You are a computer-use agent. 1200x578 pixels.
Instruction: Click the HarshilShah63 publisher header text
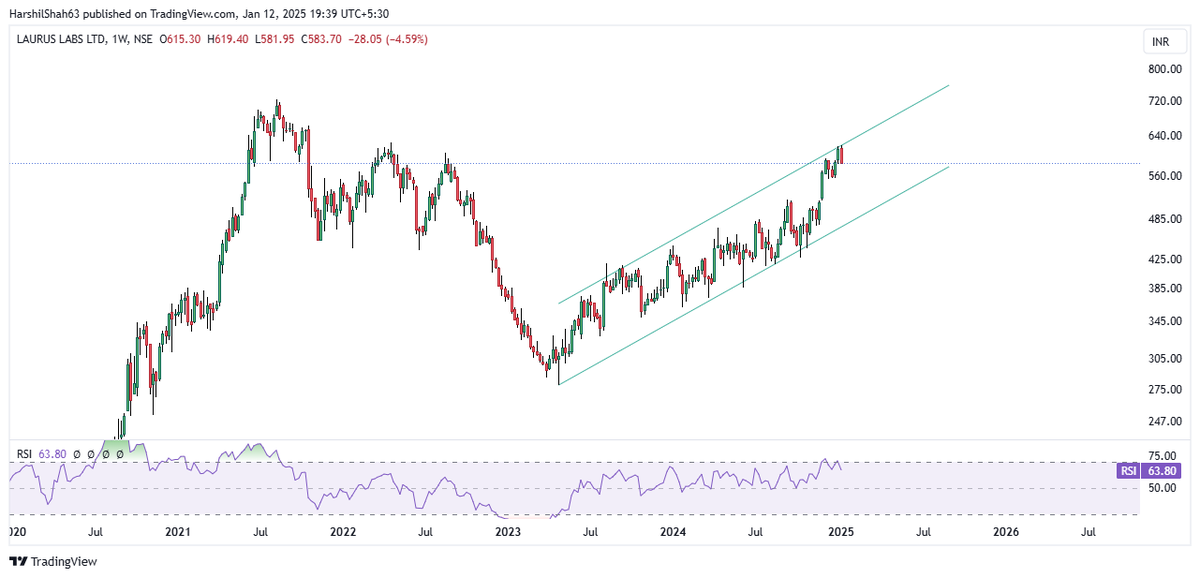coord(43,13)
